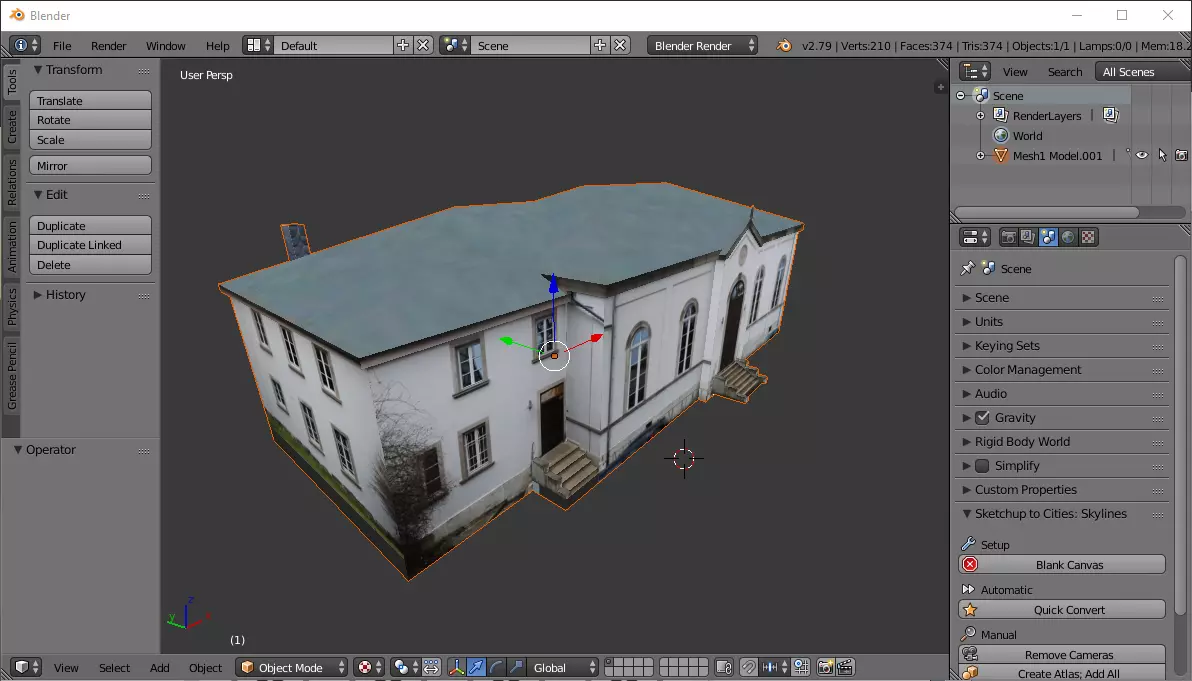Enable the Simplify checkbox
The image size is (1192, 681).
pos(982,466)
